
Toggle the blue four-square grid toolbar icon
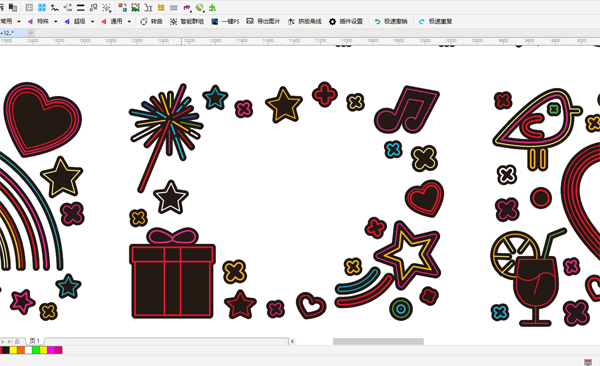click(42, 7)
